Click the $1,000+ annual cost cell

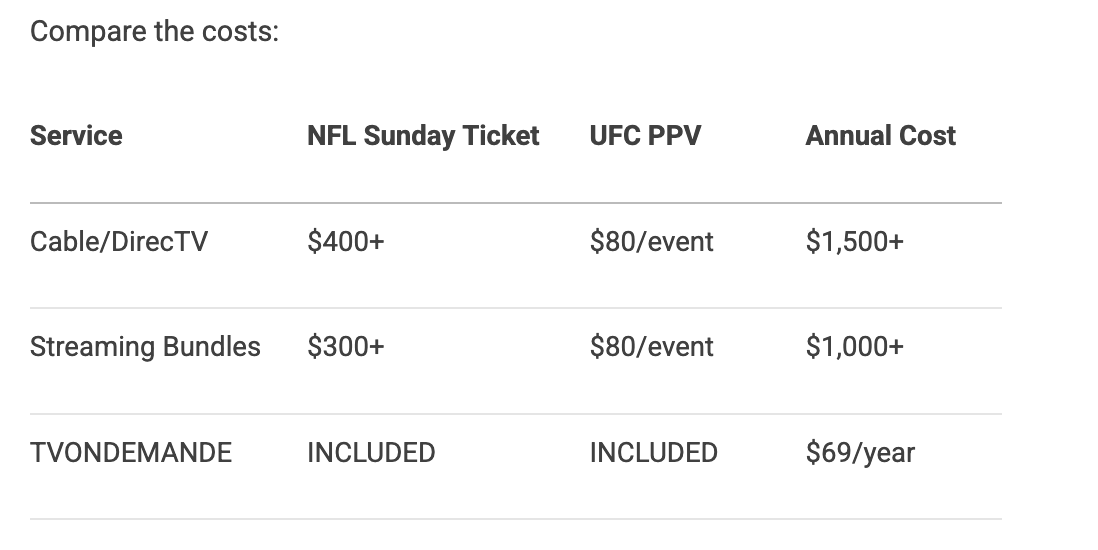854,347
